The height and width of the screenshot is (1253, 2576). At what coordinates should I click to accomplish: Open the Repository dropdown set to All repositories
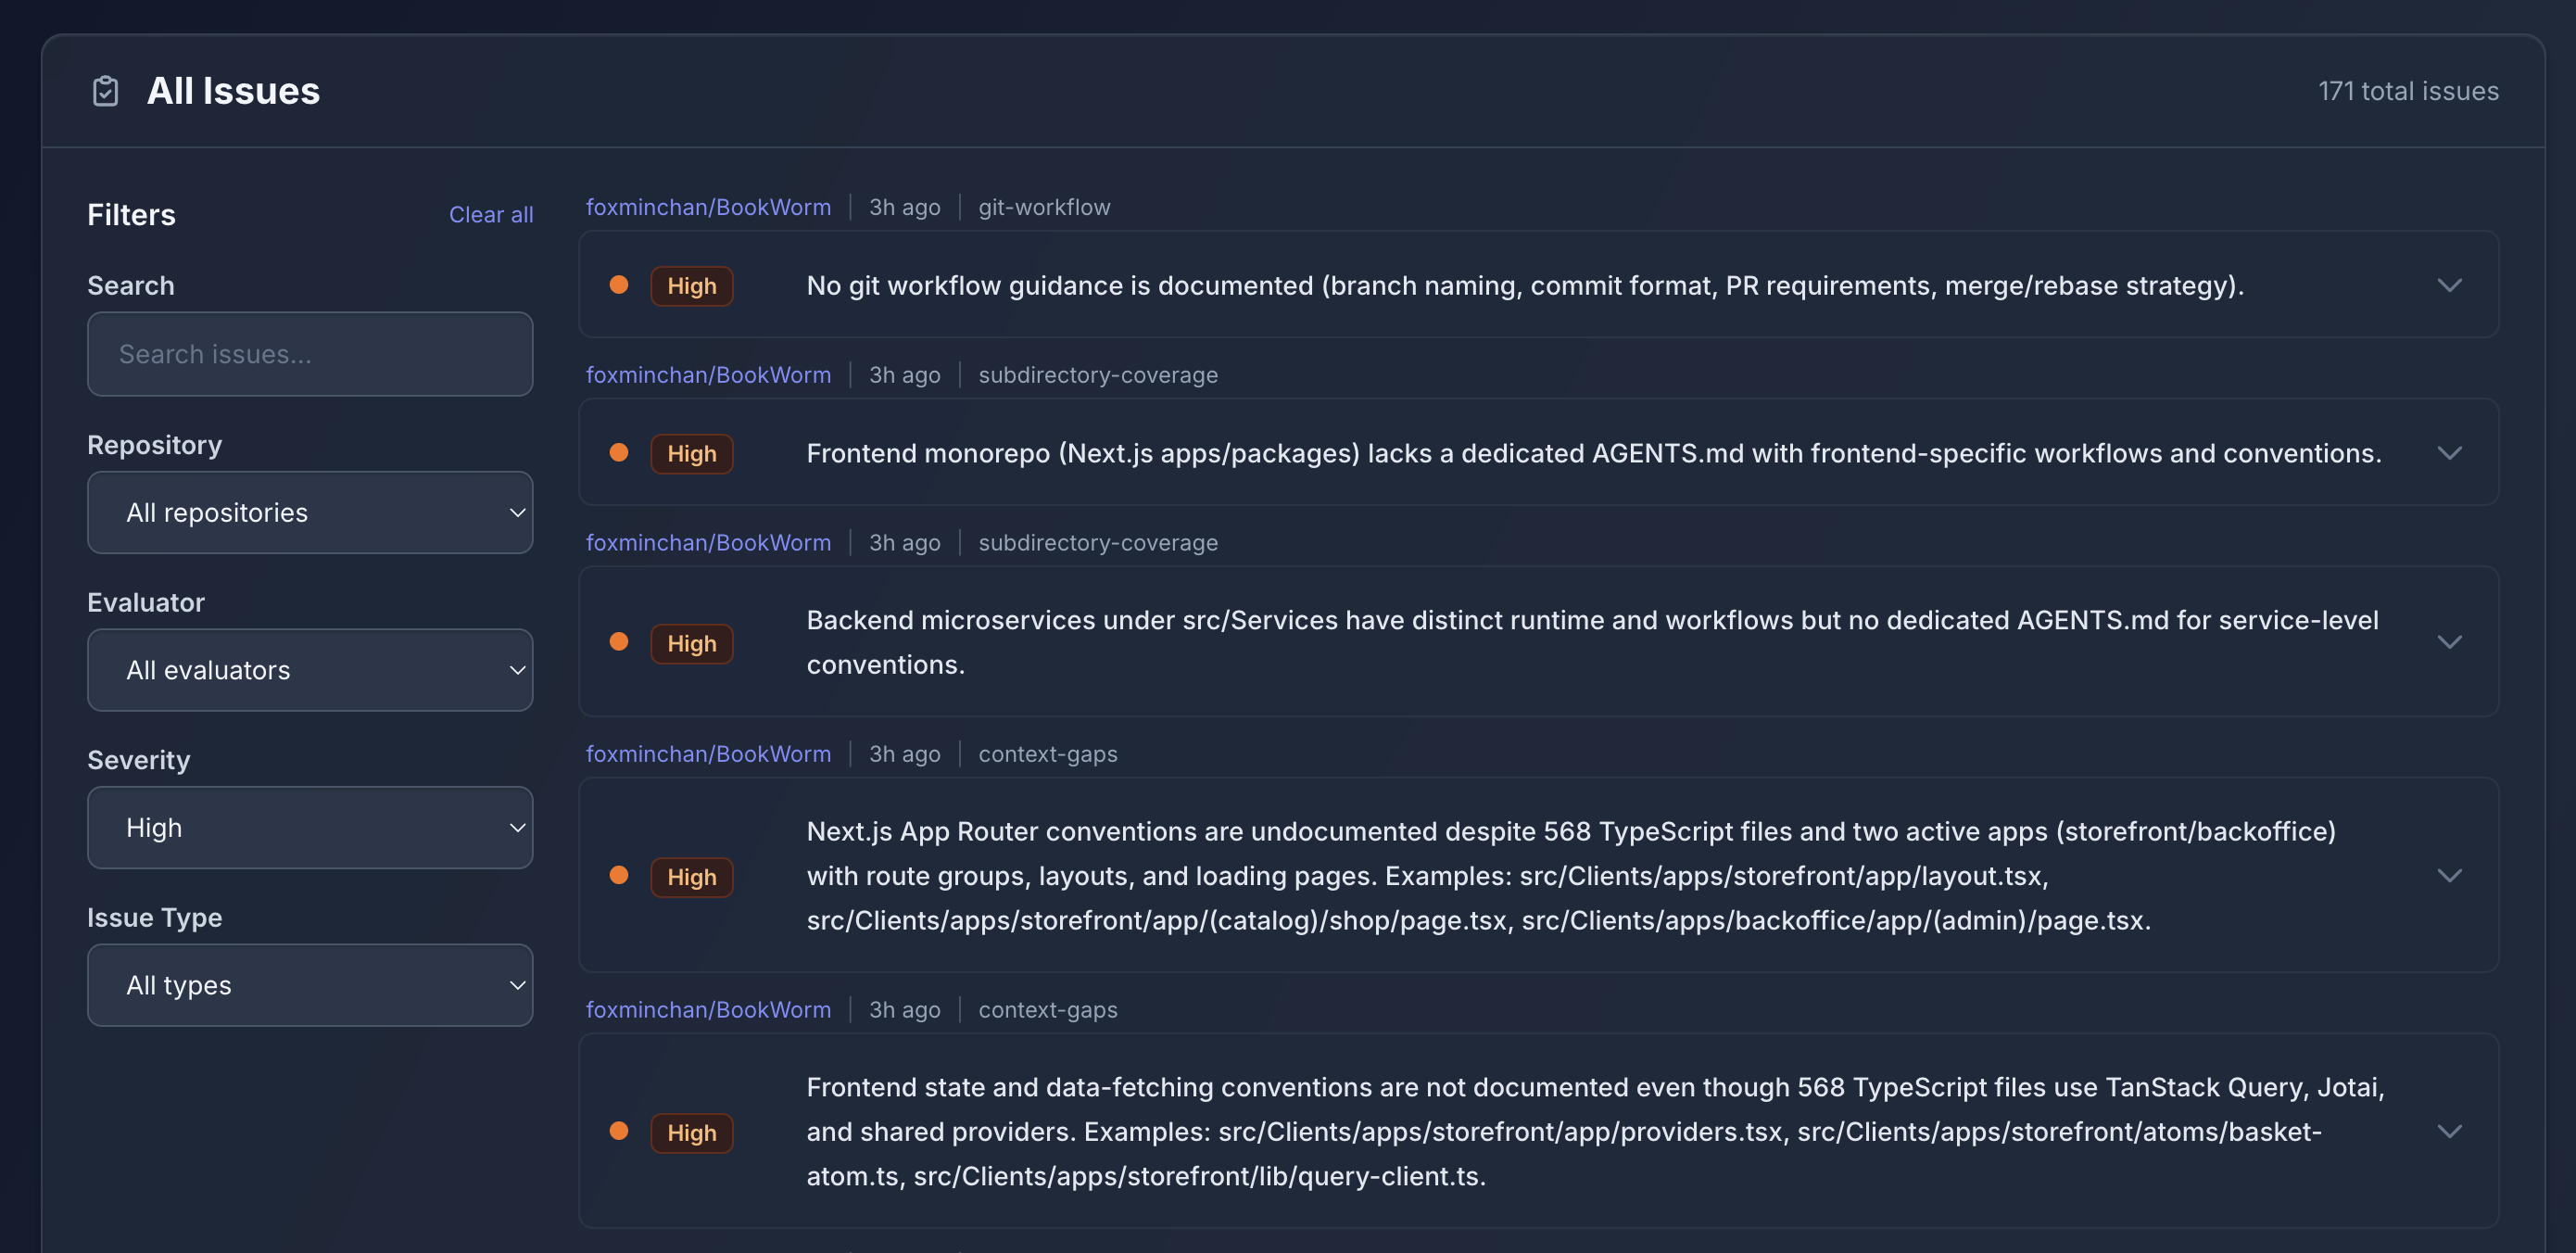[310, 512]
